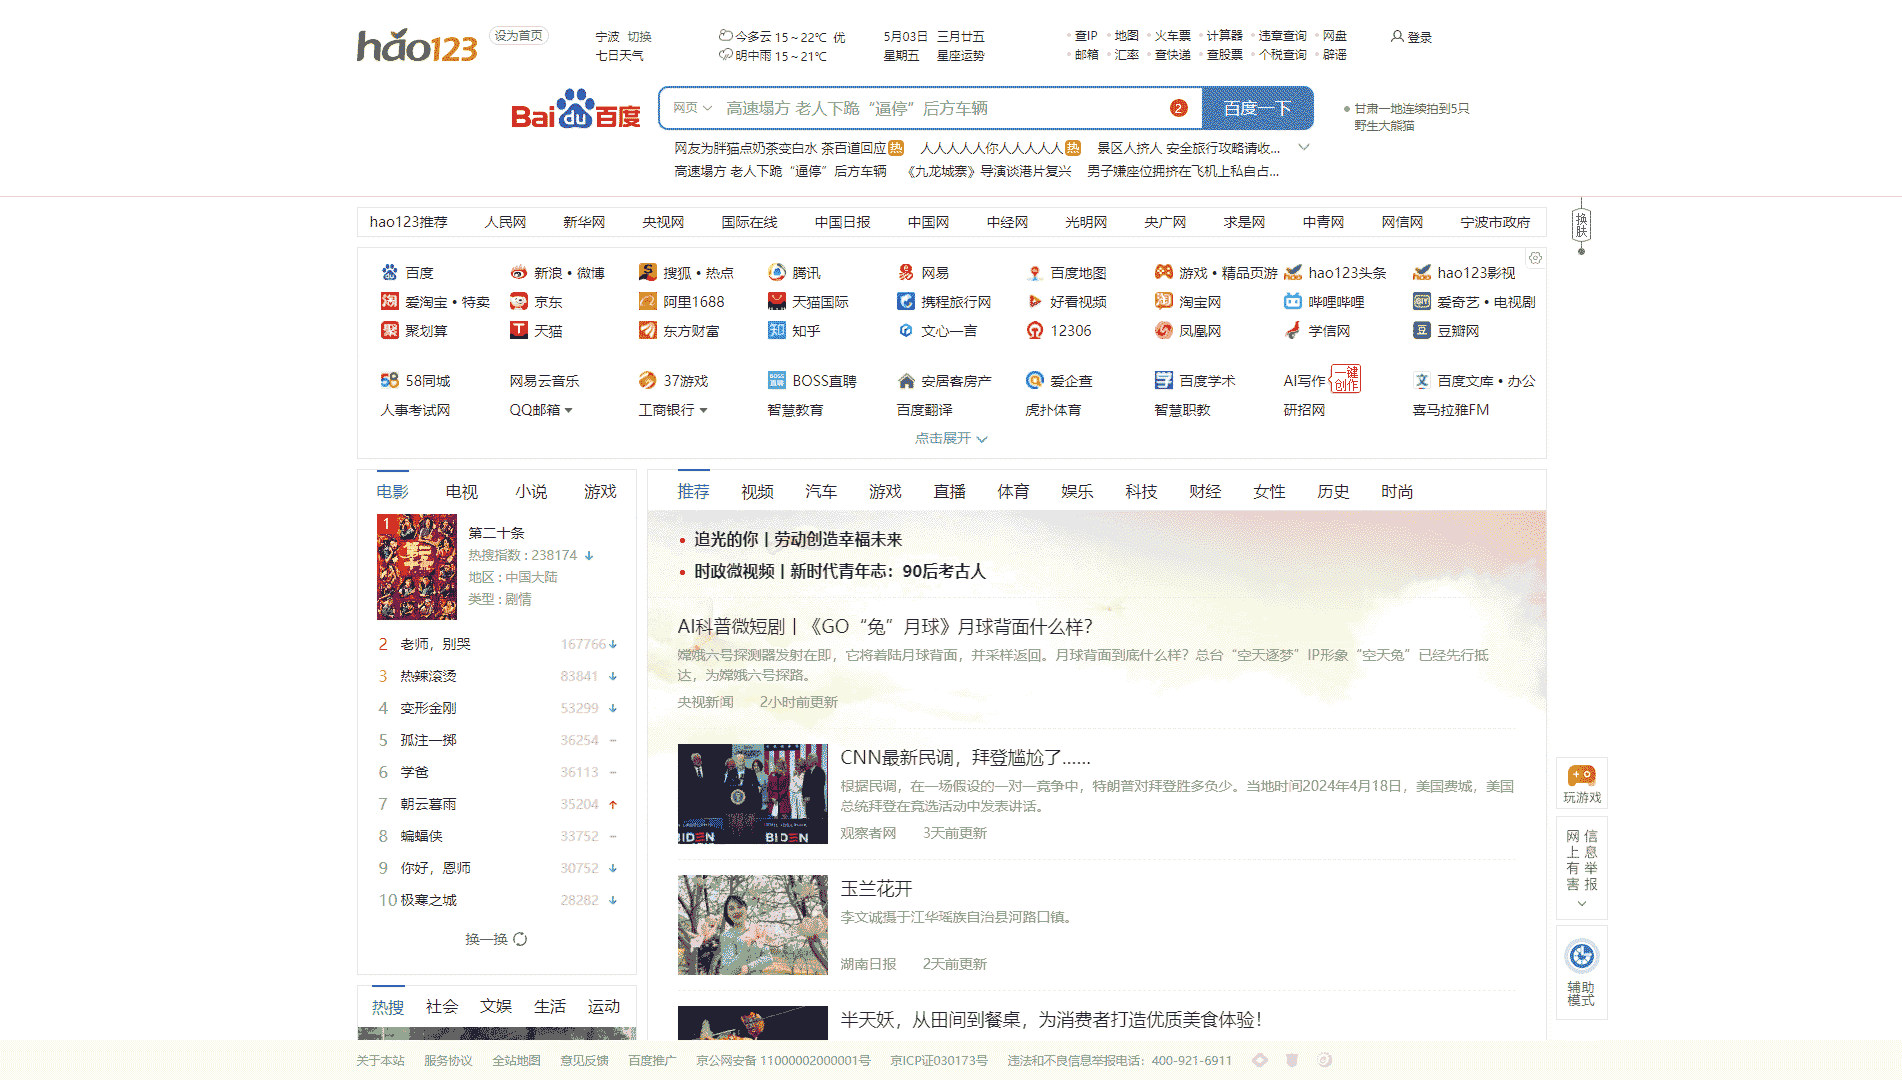The width and height of the screenshot is (1902, 1080).
Task: Open the 人民网 link
Action: tap(505, 222)
